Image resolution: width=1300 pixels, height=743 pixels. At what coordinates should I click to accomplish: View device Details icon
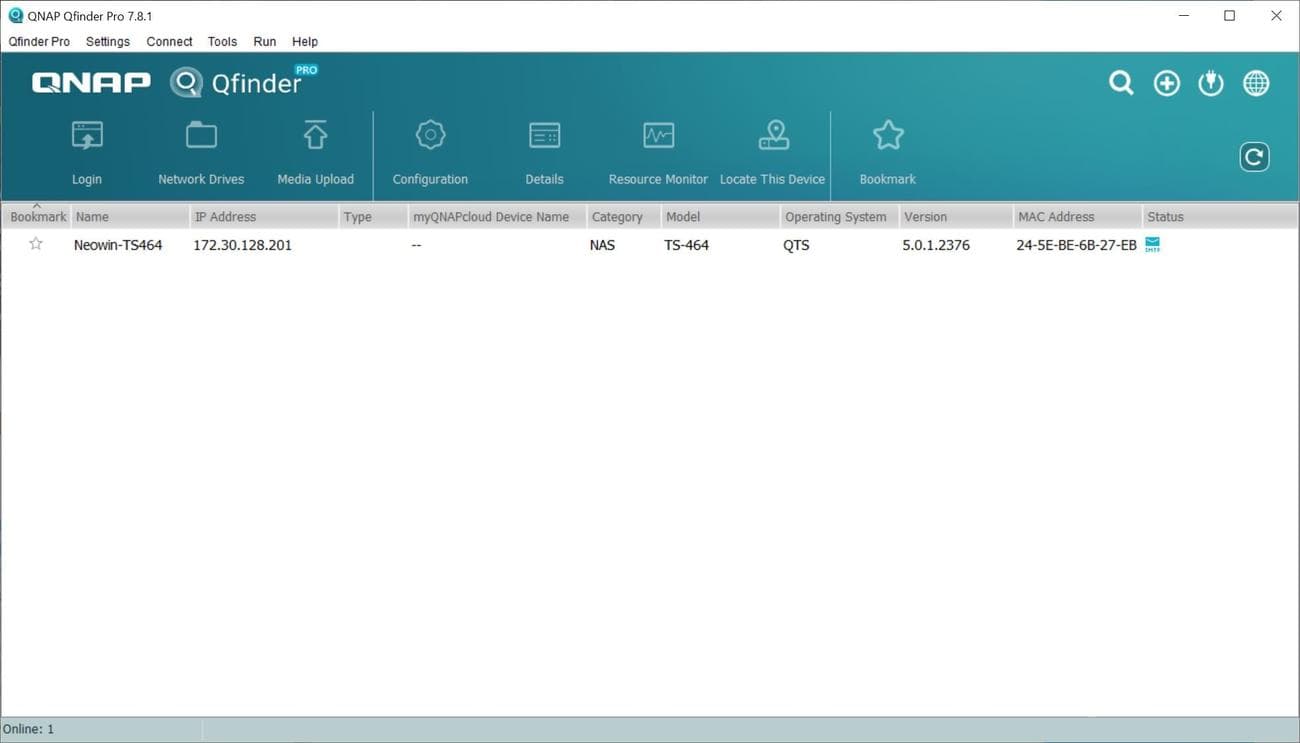[544, 150]
